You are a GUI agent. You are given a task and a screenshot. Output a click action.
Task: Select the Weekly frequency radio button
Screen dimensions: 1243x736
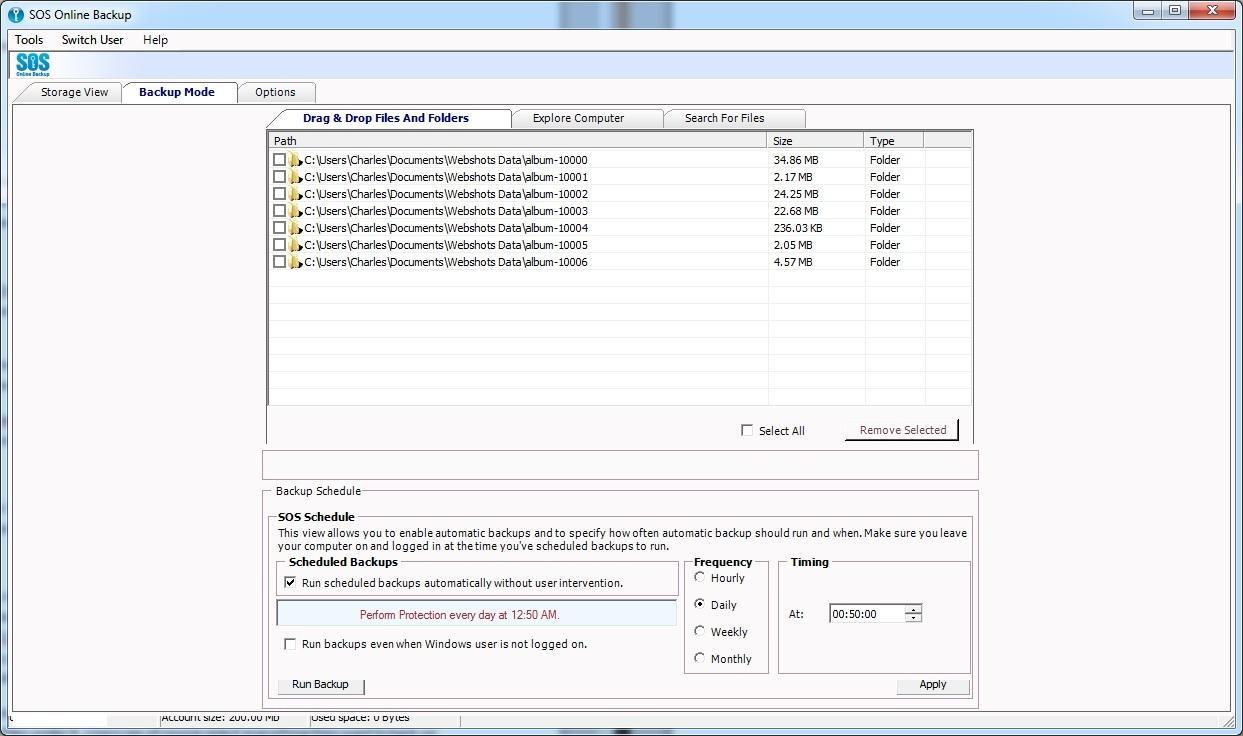699,631
